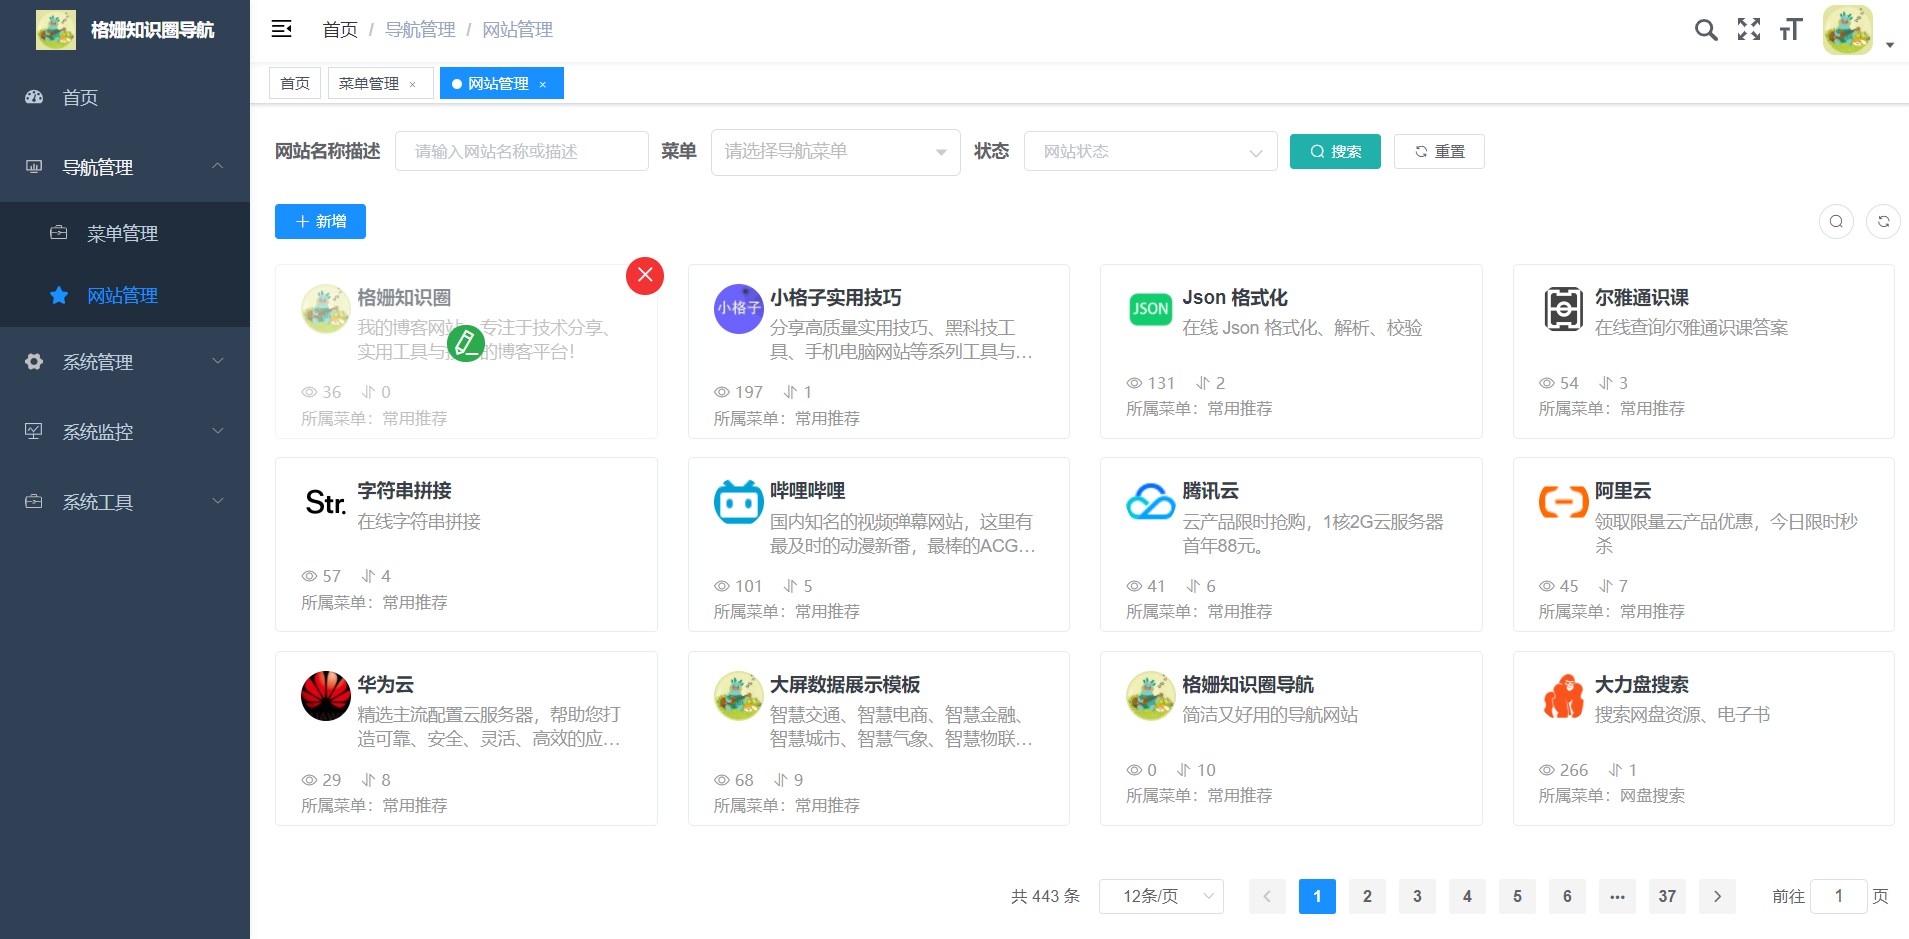This screenshot has height=939, width=1909.
Task: Toggle the sidebar collapse hamburger icon
Action: pos(282,29)
